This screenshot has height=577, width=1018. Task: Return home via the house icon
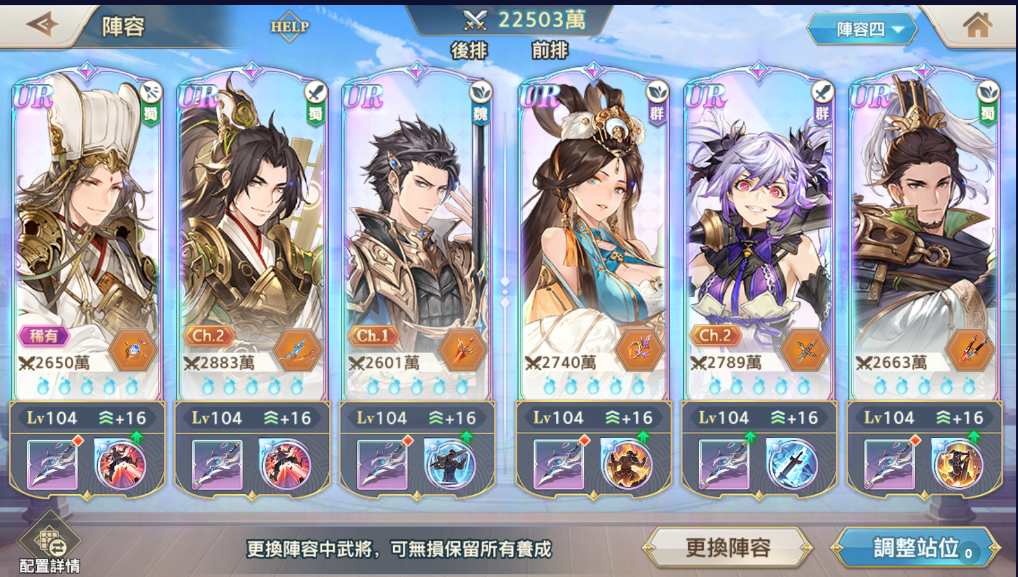[977, 25]
